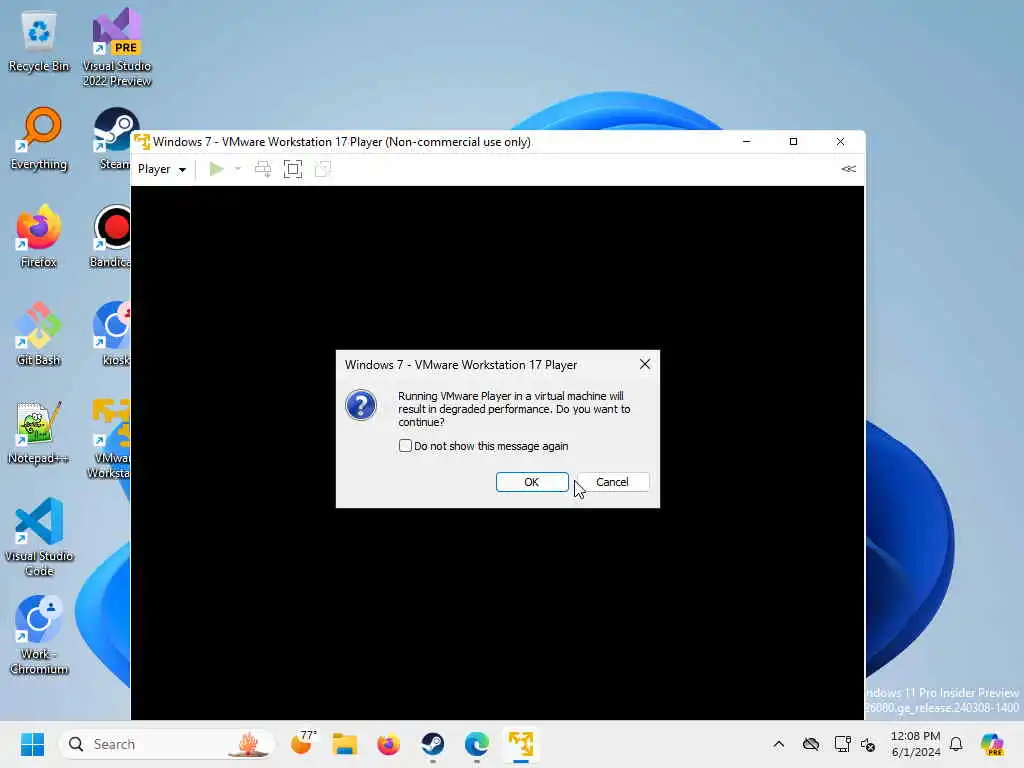This screenshot has height=768, width=1024.
Task: Click Cancel in the VMware dialog
Action: pyautogui.click(x=613, y=482)
